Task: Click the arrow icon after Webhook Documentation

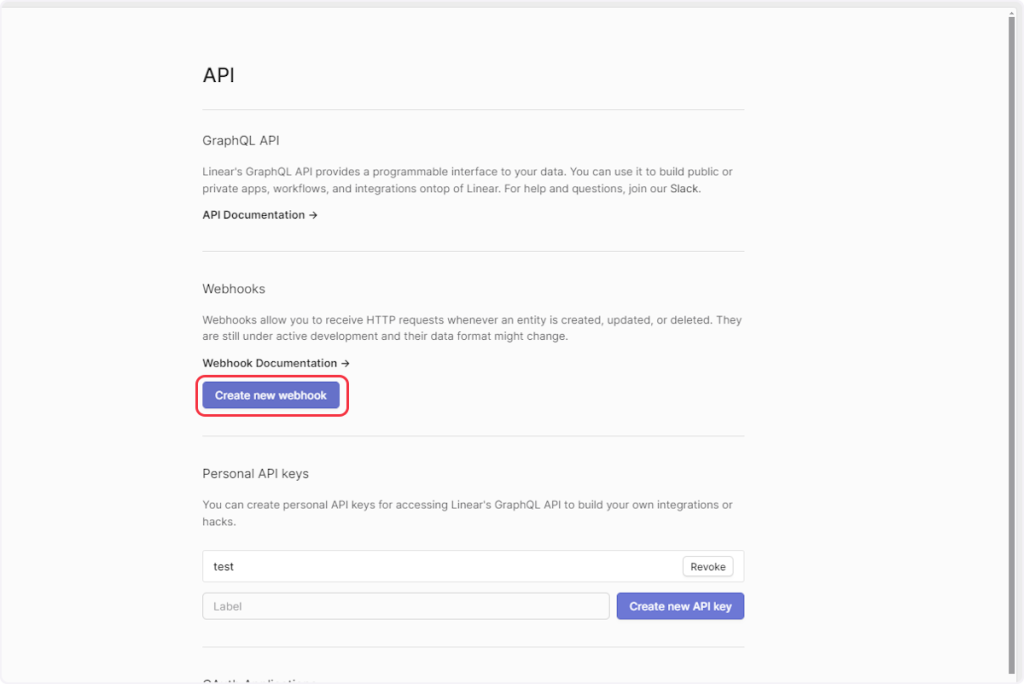Action: [x=345, y=363]
